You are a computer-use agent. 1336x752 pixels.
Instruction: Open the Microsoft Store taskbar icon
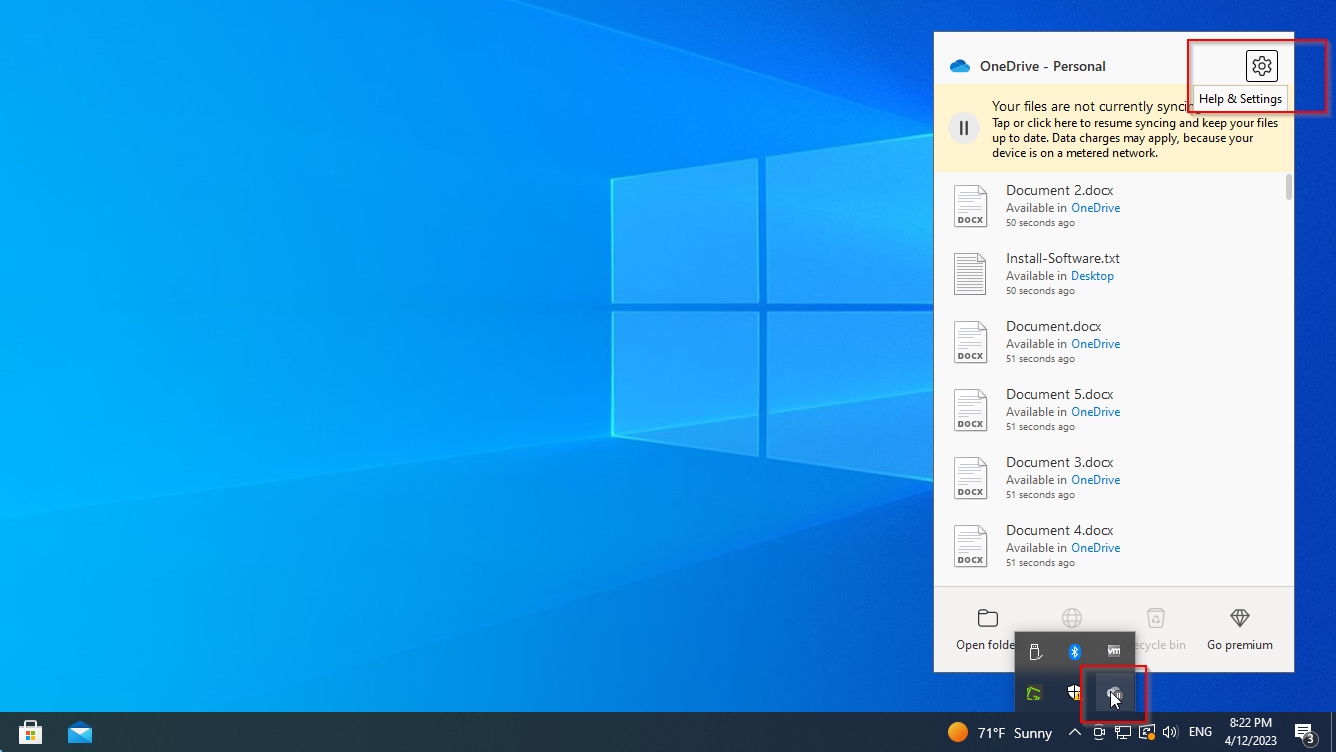[x=31, y=732]
